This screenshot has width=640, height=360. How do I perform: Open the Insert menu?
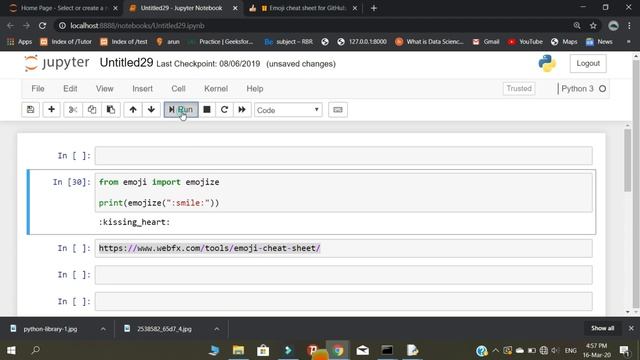tap(142, 89)
